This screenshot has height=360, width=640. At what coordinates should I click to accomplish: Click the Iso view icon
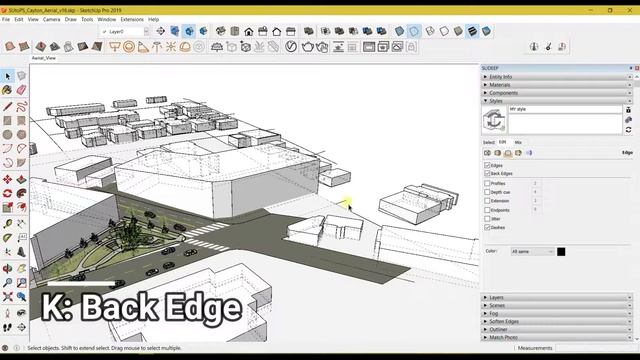pyautogui.click(x=221, y=31)
